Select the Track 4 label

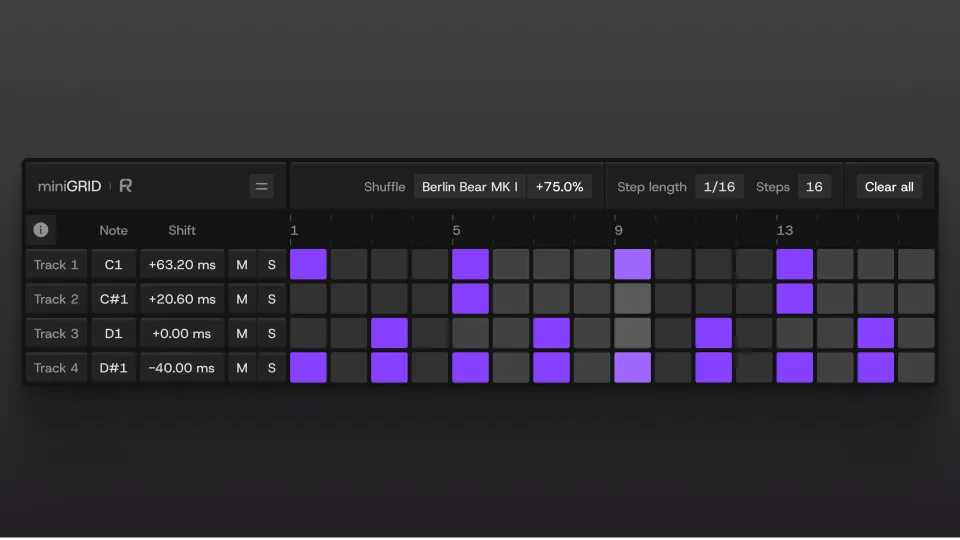(56, 367)
